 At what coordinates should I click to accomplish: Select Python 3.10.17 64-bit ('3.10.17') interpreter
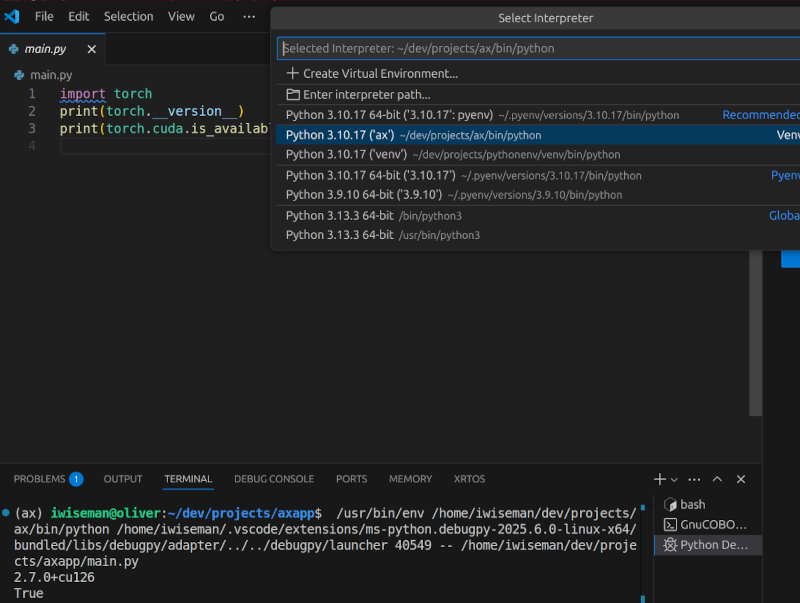pos(538,175)
